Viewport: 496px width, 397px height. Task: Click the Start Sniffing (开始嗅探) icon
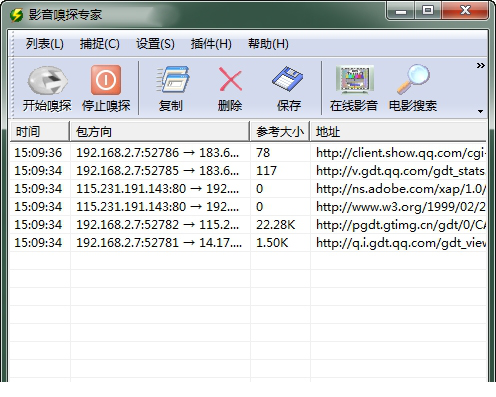pos(47,80)
